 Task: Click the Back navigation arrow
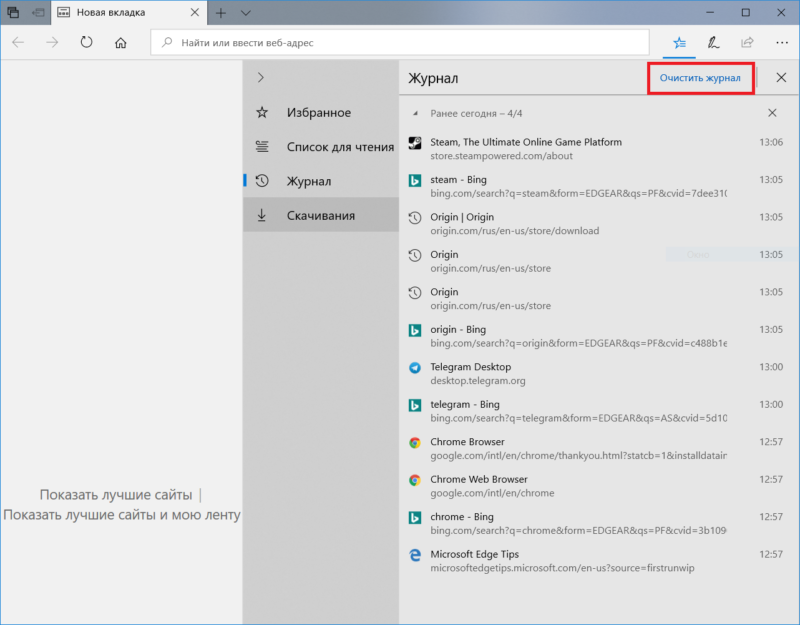click(x=18, y=42)
